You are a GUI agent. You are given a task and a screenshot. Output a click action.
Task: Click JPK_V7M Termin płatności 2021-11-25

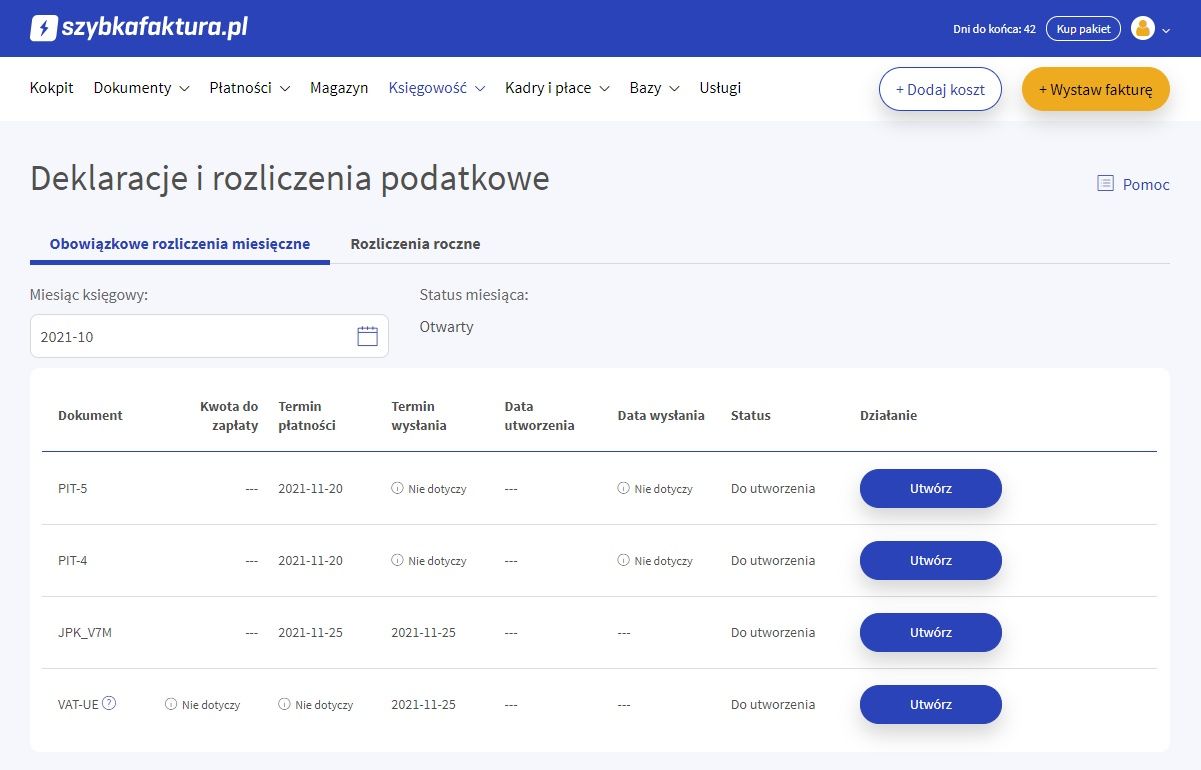pyautogui.click(x=310, y=633)
